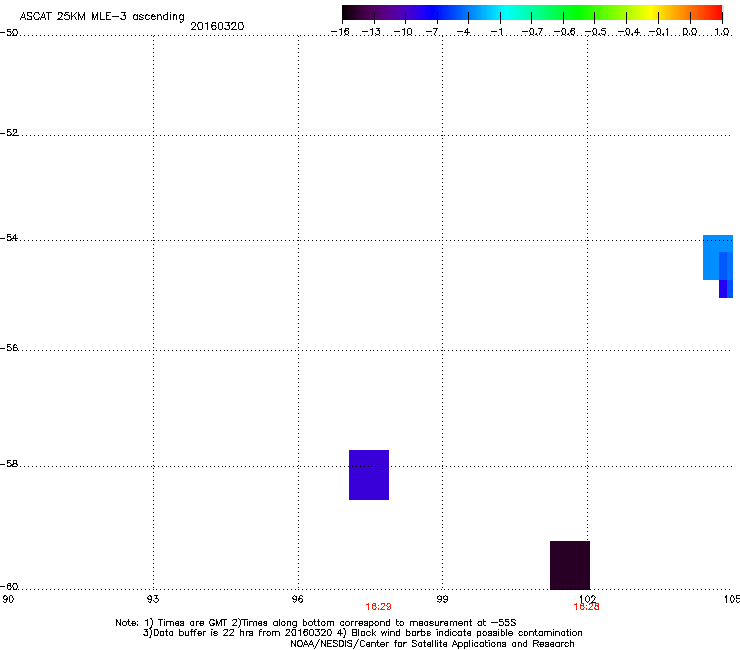
Task: Click the green section of color bar
Action: click(x=580, y=13)
